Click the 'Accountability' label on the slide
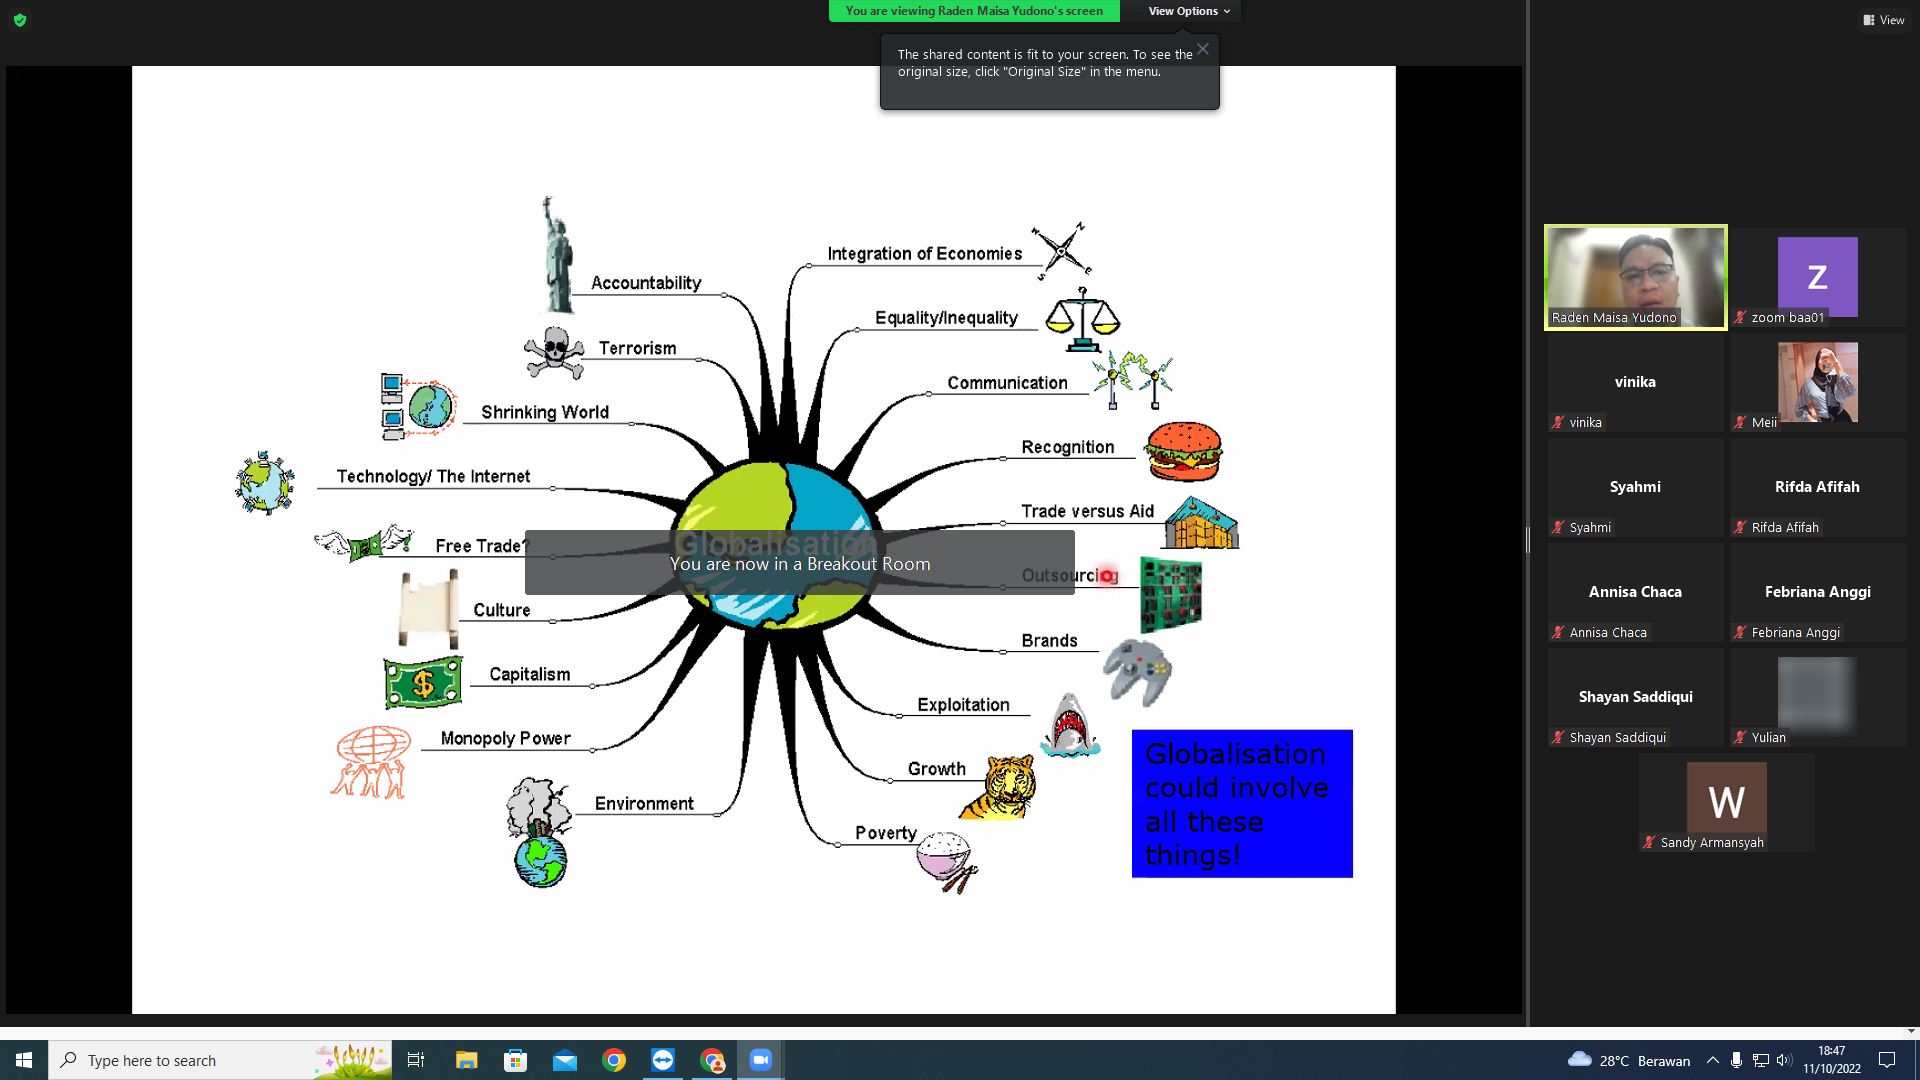1920x1080 pixels. [646, 283]
